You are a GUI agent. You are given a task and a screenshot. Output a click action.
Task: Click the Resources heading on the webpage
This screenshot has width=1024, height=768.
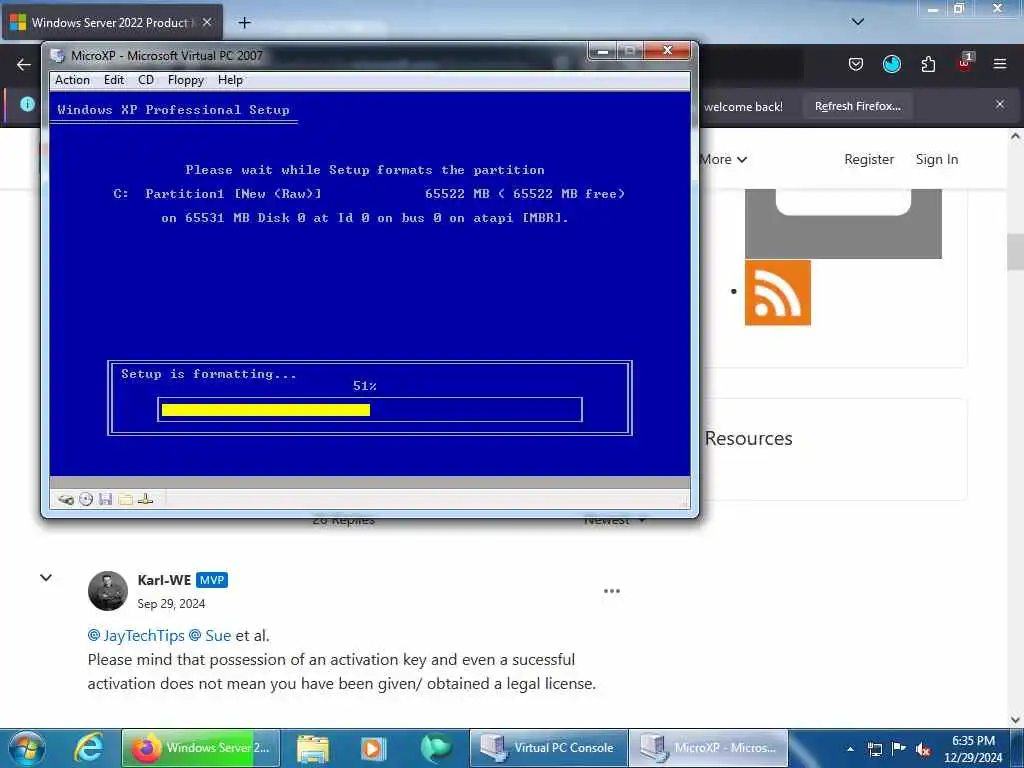[x=748, y=438]
